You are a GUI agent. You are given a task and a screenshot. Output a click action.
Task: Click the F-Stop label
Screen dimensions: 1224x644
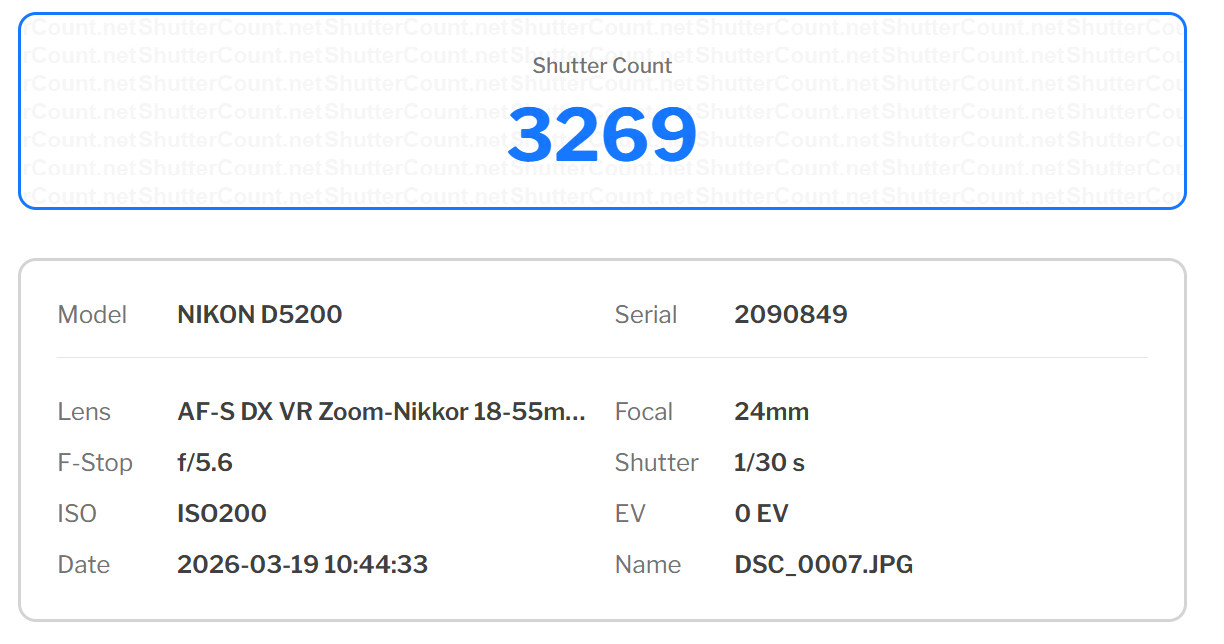tap(95, 463)
